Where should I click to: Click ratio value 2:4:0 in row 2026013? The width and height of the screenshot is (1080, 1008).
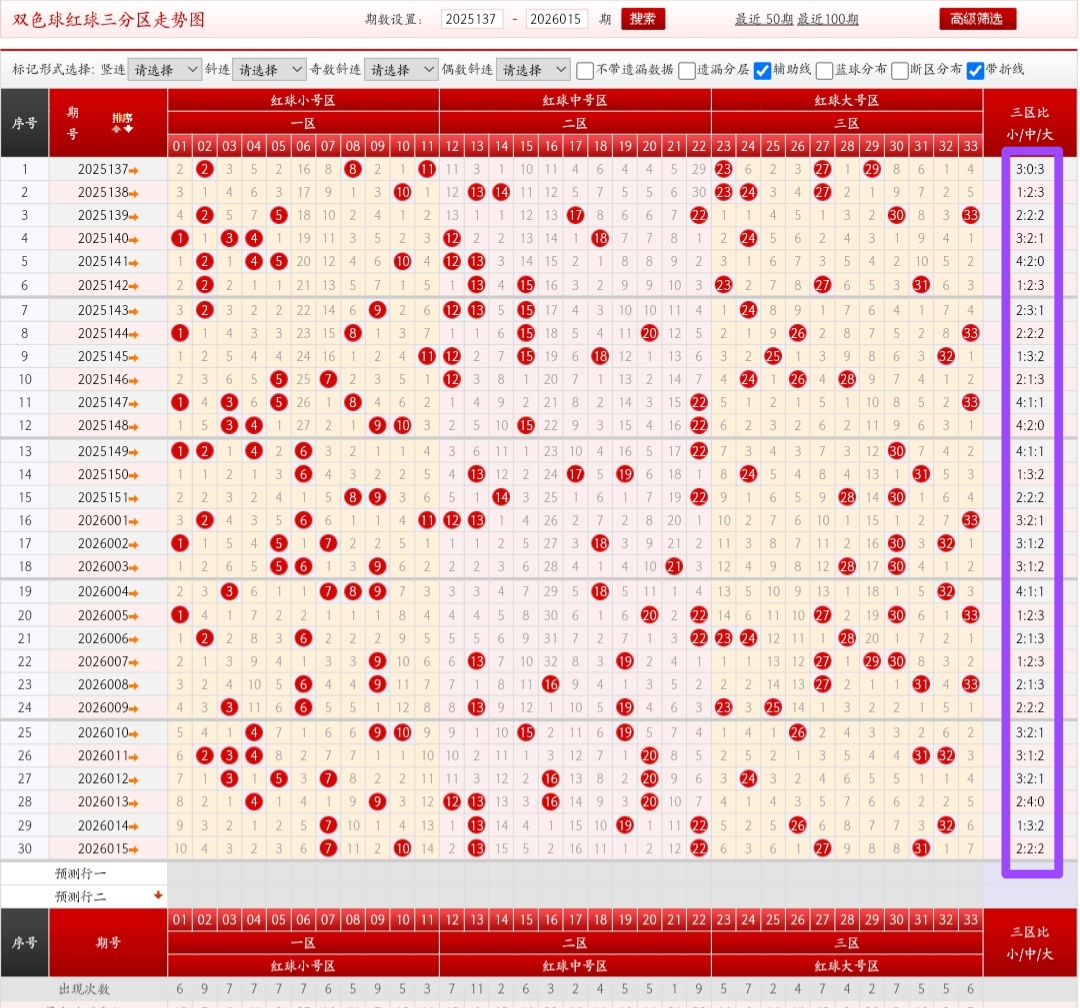pos(1030,801)
